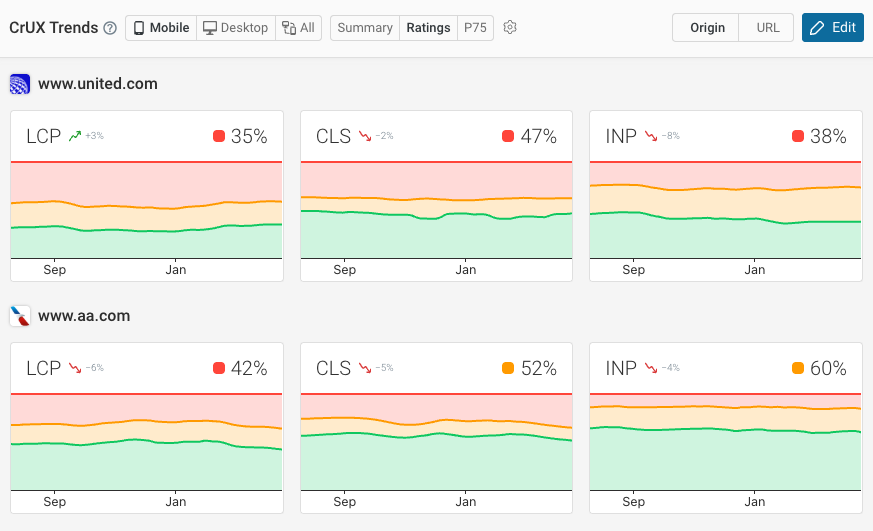Click the blue Edit button
Image resolution: width=873 pixels, height=531 pixels.
click(x=833, y=28)
